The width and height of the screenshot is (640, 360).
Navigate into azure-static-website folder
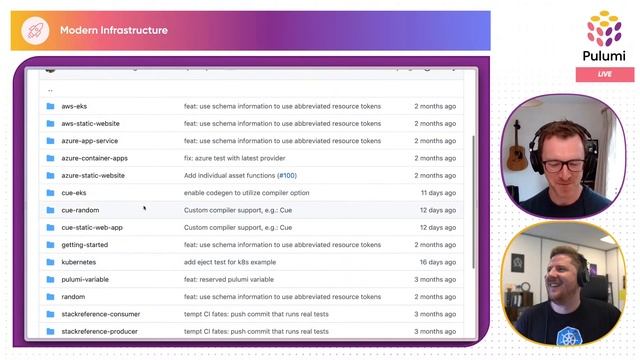coord(93,176)
